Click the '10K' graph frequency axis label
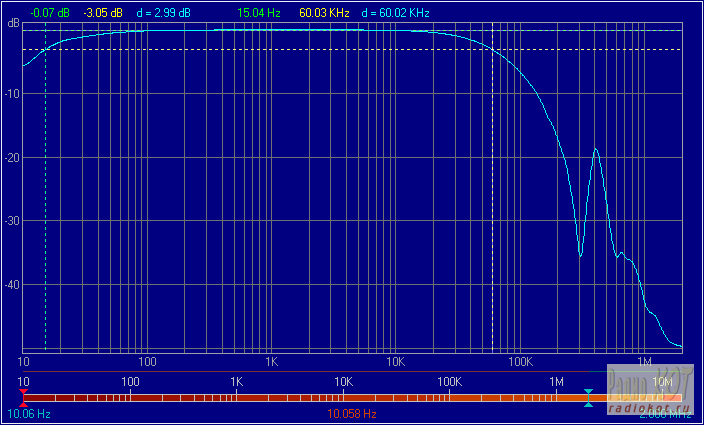 coord(396,362)
